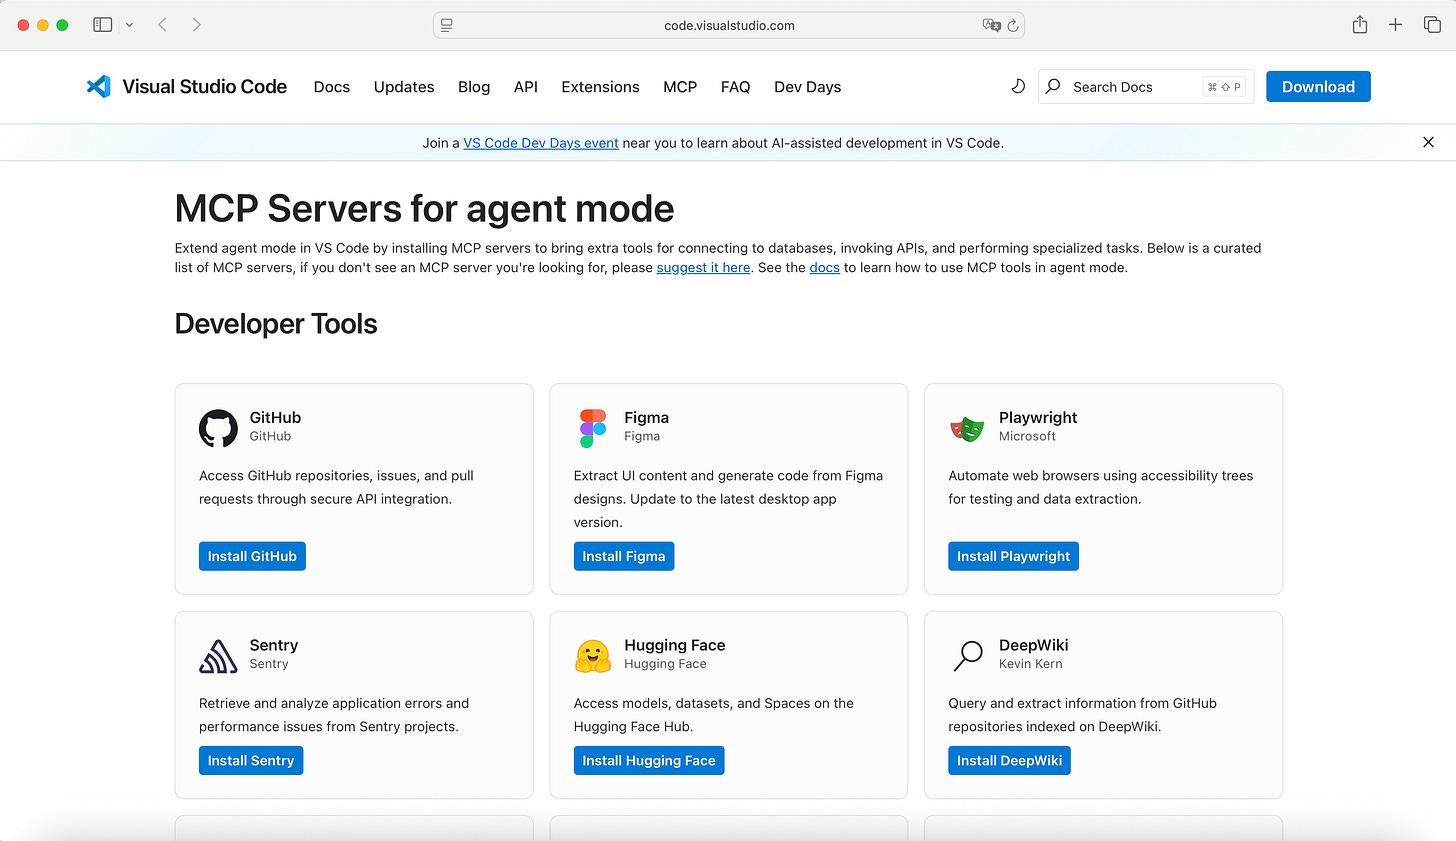Reload the page

pyautogui.click(x=1013, y=25)
